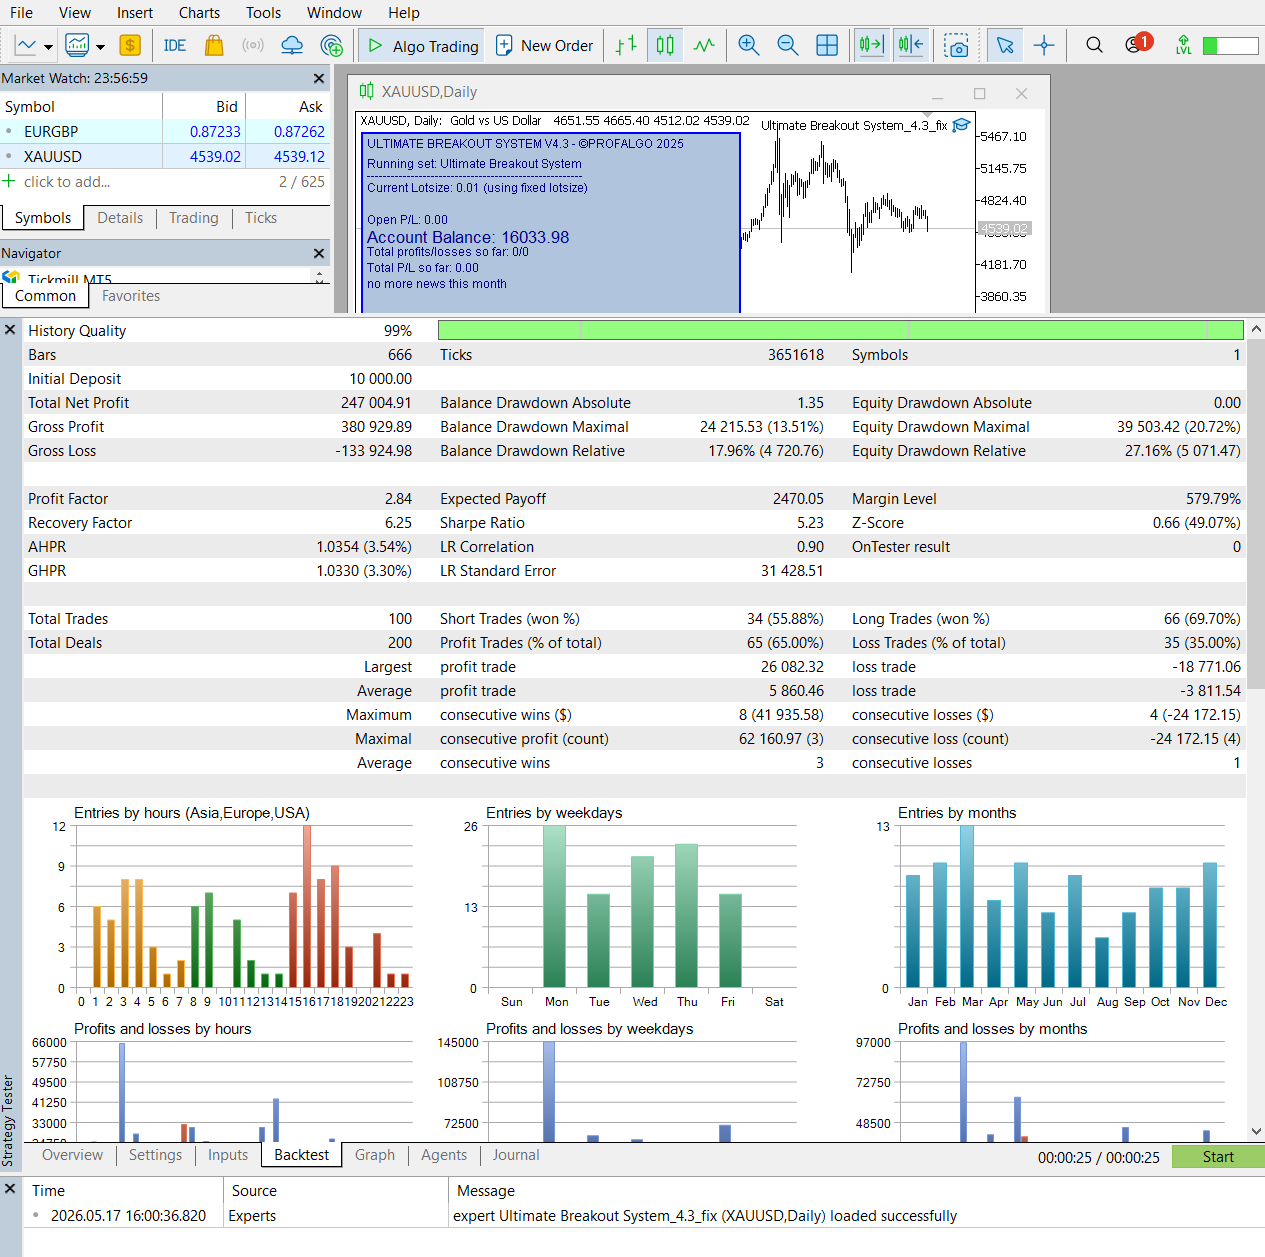
Task: Open the View menu
Action: tap(75, 13)
